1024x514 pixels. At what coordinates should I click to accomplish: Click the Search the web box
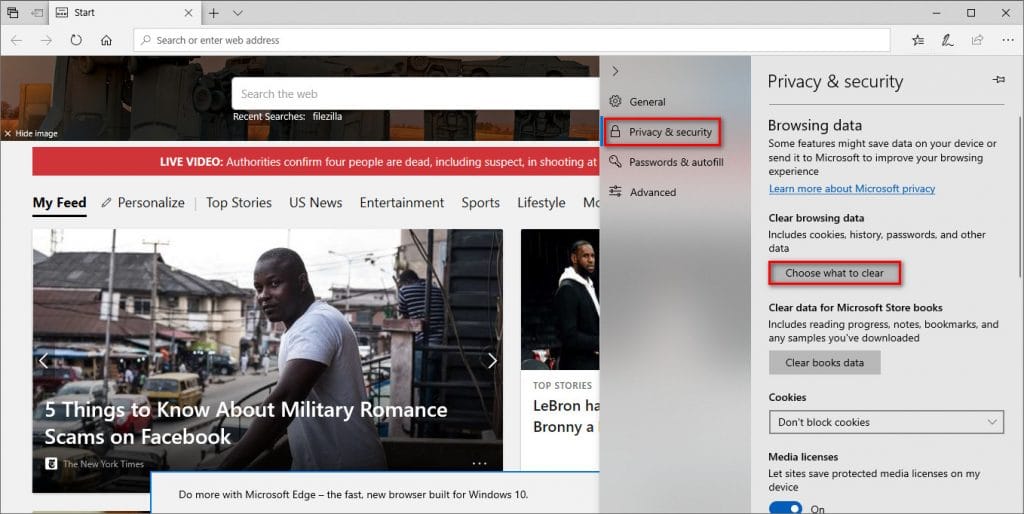(415, 94)
